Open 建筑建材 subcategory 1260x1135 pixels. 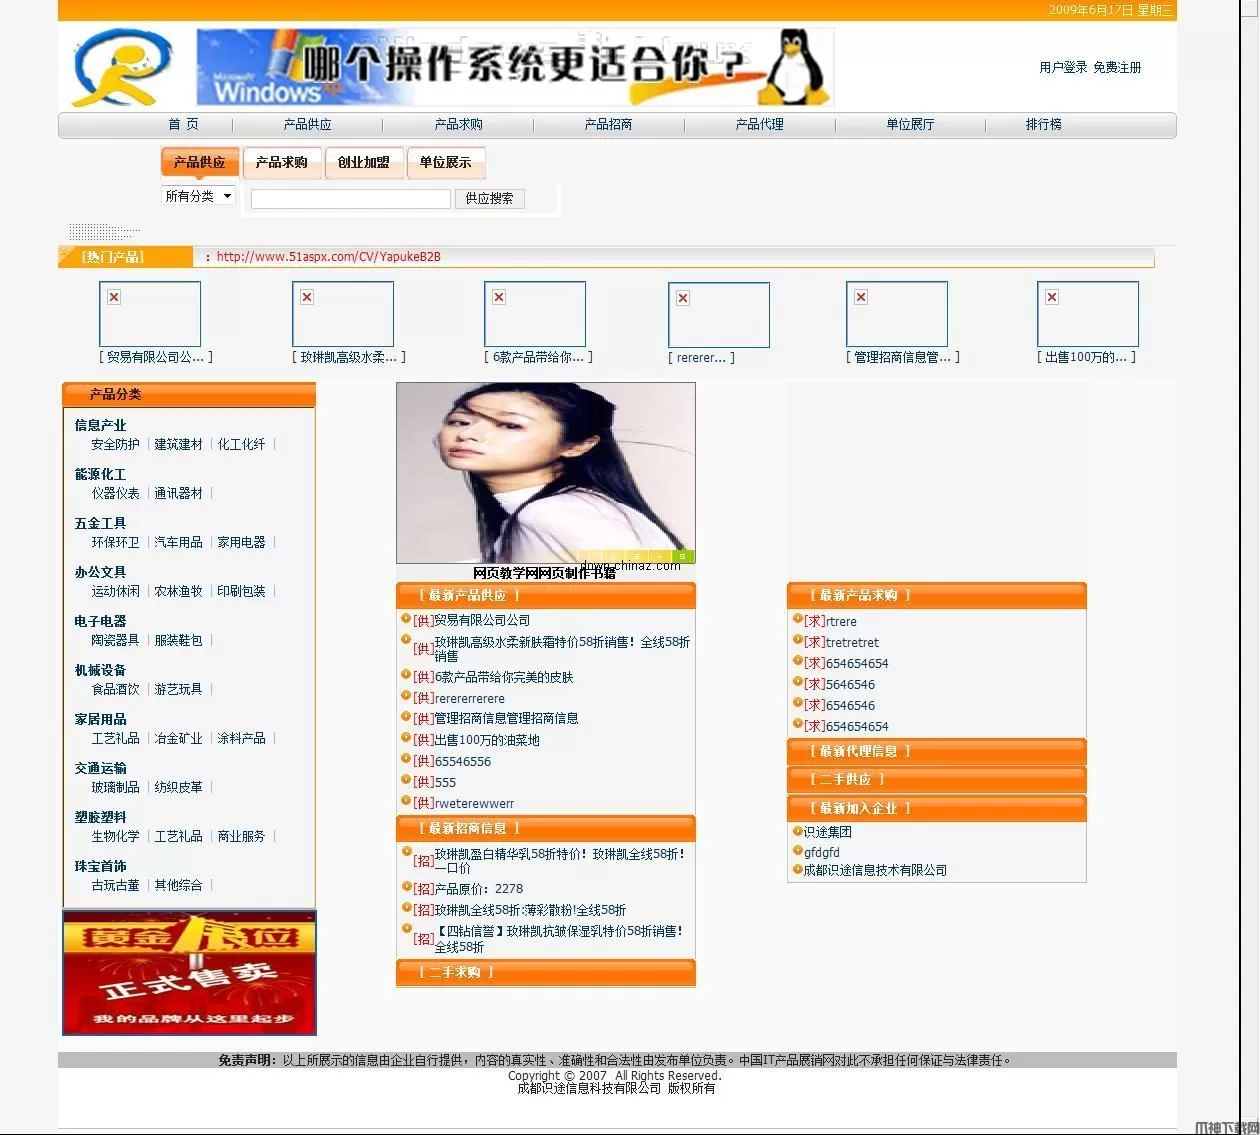[x=178, y=444]
